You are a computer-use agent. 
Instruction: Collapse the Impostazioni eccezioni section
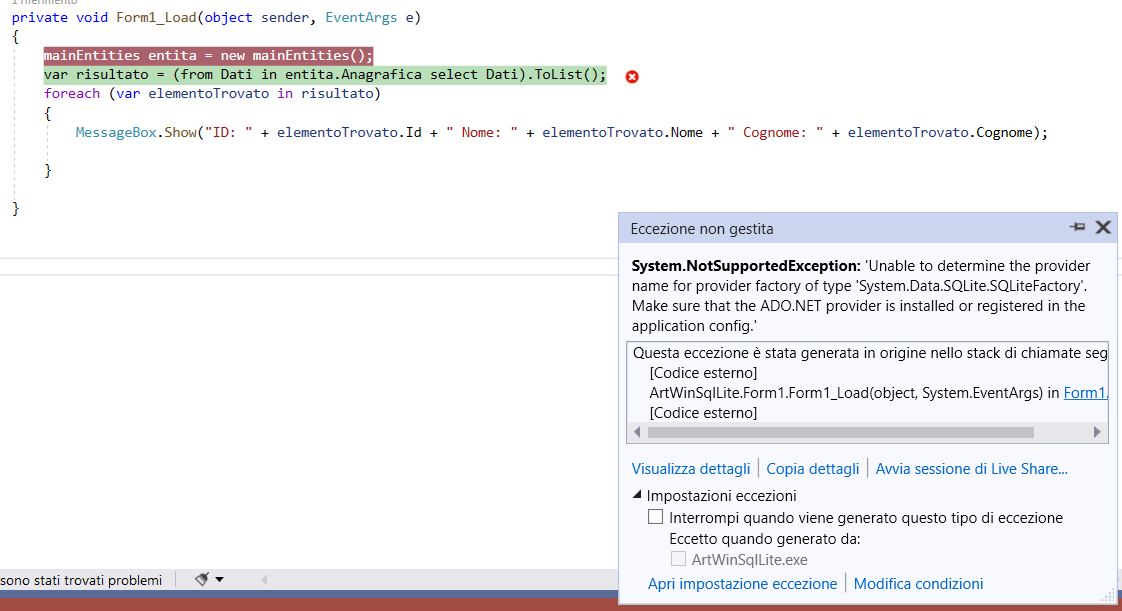coord(637,495)
